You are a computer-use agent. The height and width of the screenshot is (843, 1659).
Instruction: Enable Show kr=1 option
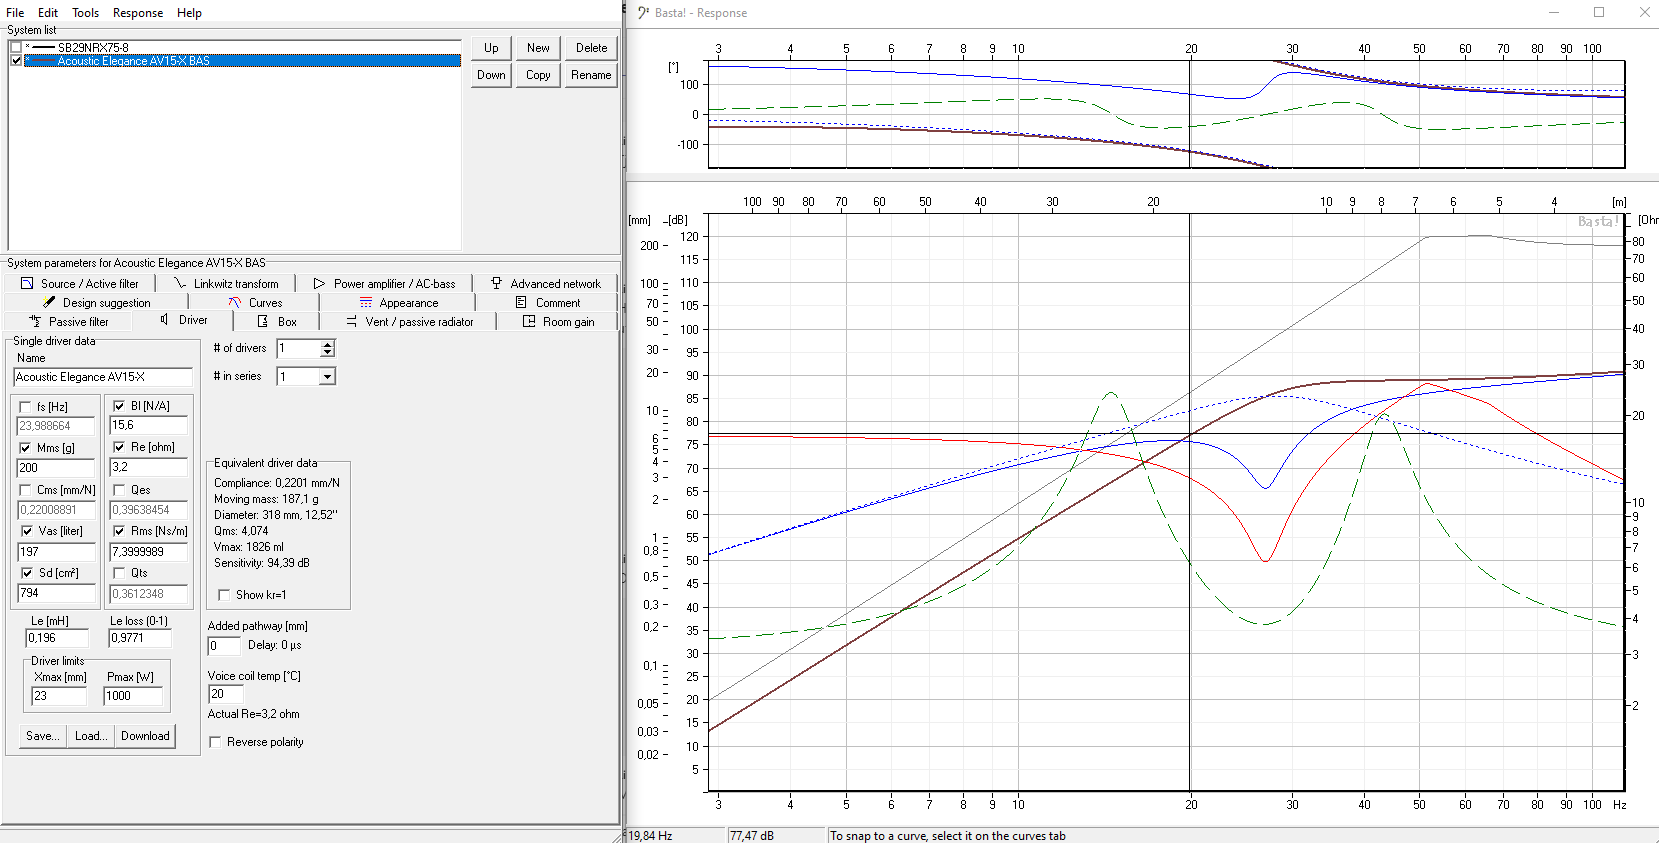click(224, 595)
